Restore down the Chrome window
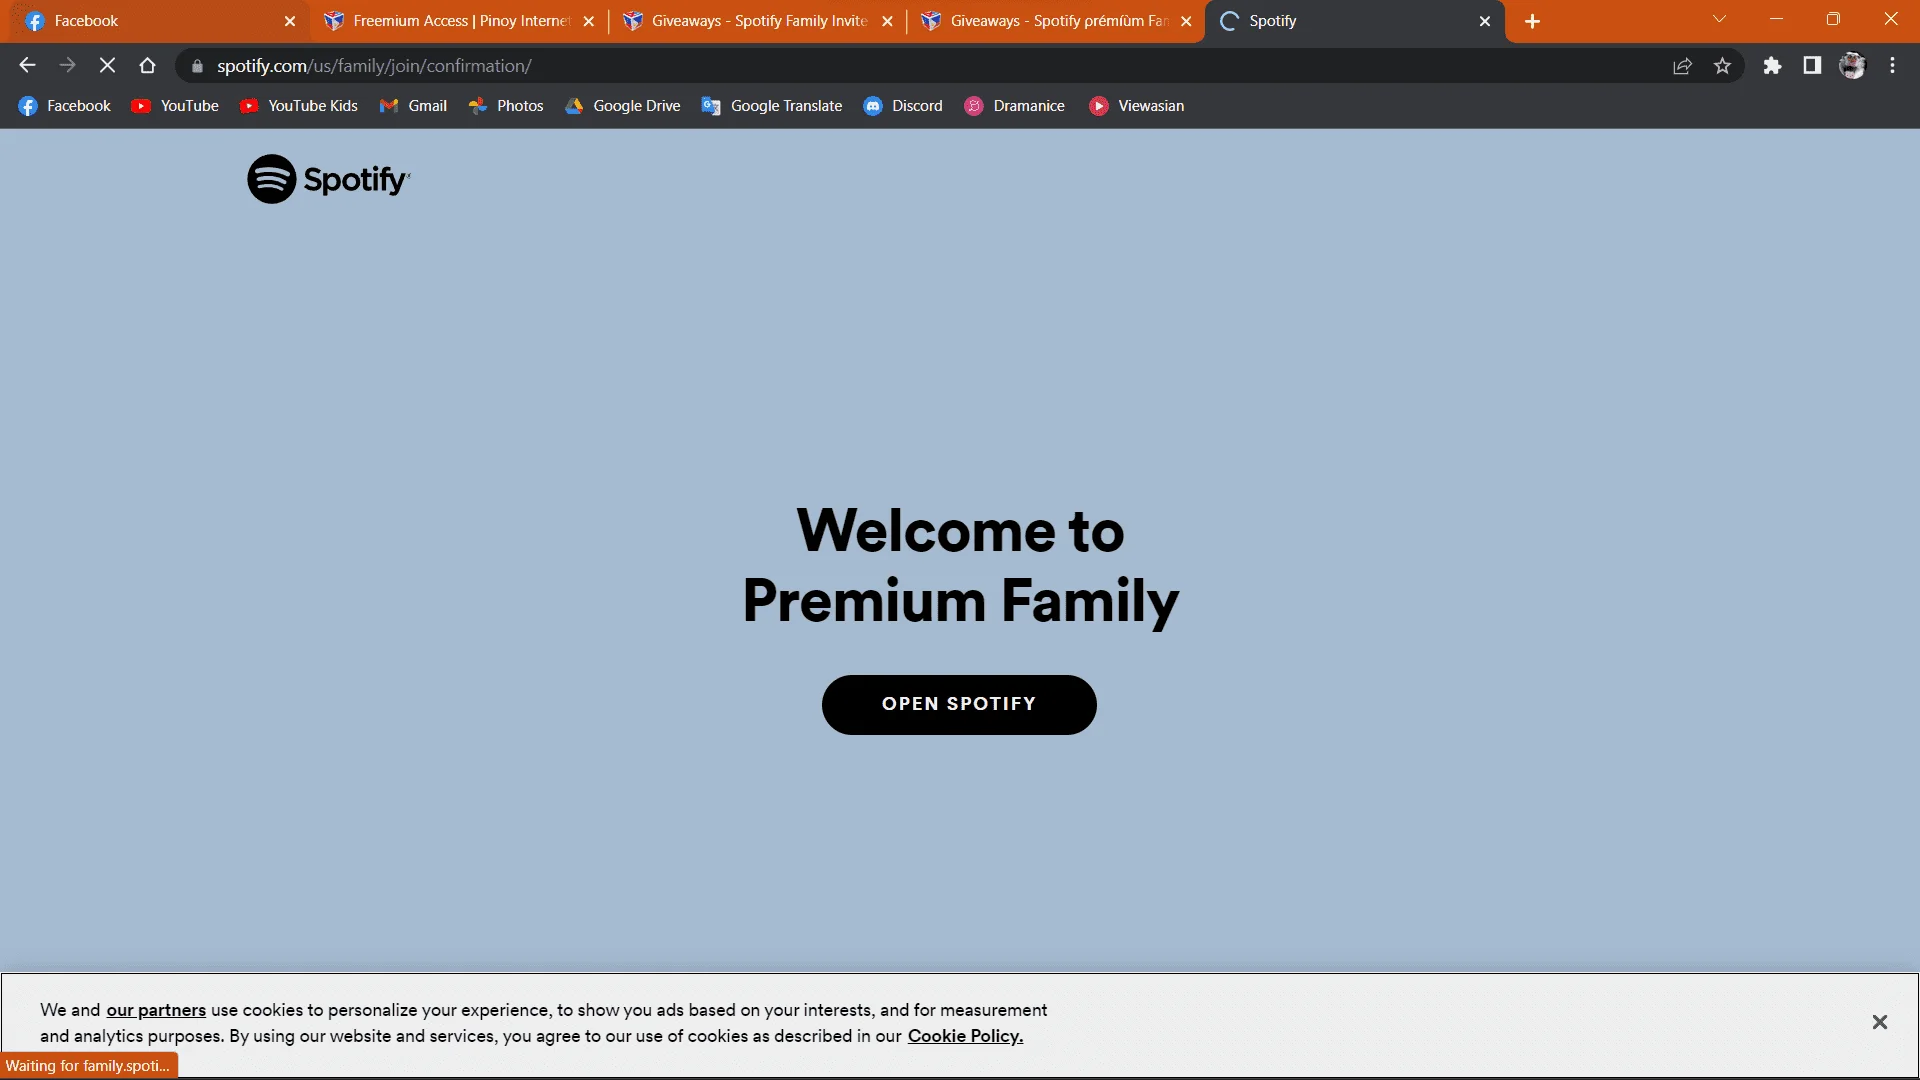Viewport: 1920px width, 1080px height. point(1833,19)
